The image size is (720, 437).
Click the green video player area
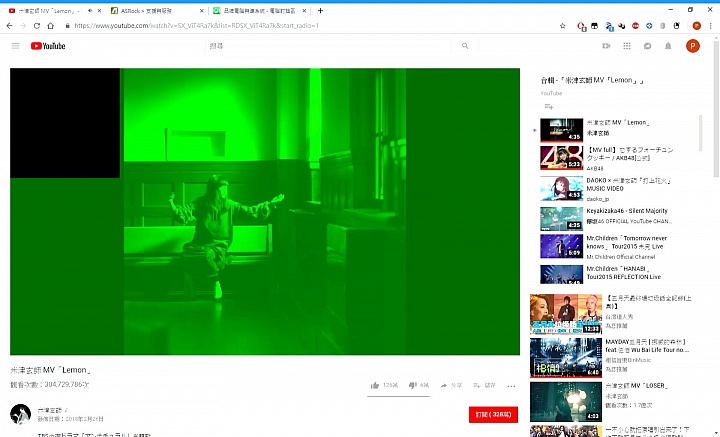point(265,212)
